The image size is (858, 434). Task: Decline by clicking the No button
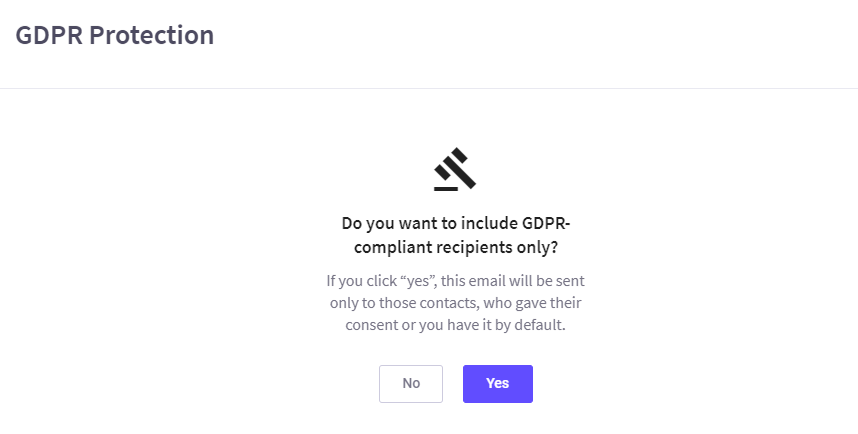[x=411, y=384]
